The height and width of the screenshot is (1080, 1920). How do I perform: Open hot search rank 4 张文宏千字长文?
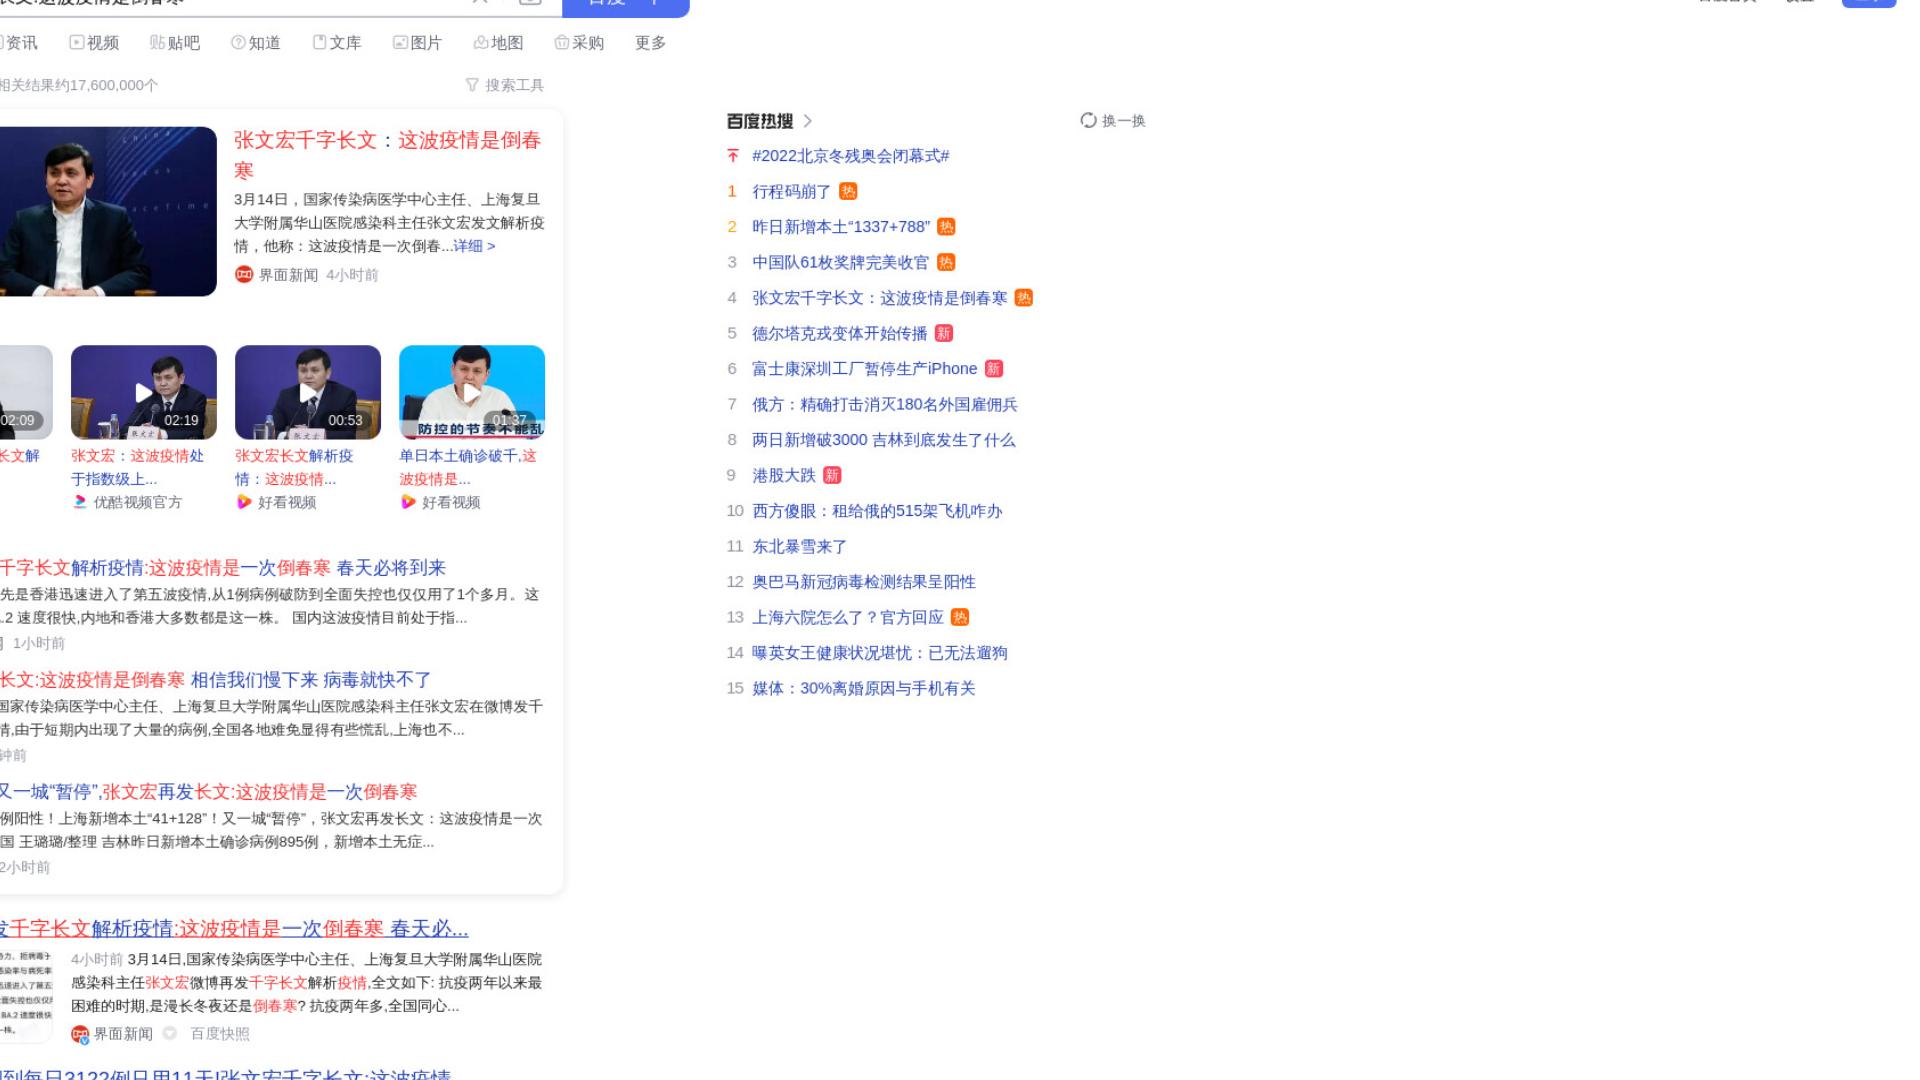[880, 298]
